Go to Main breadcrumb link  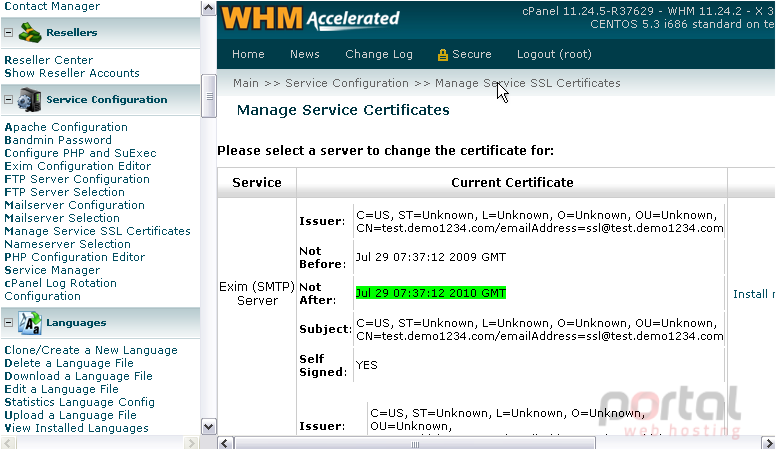pos(246,83)
